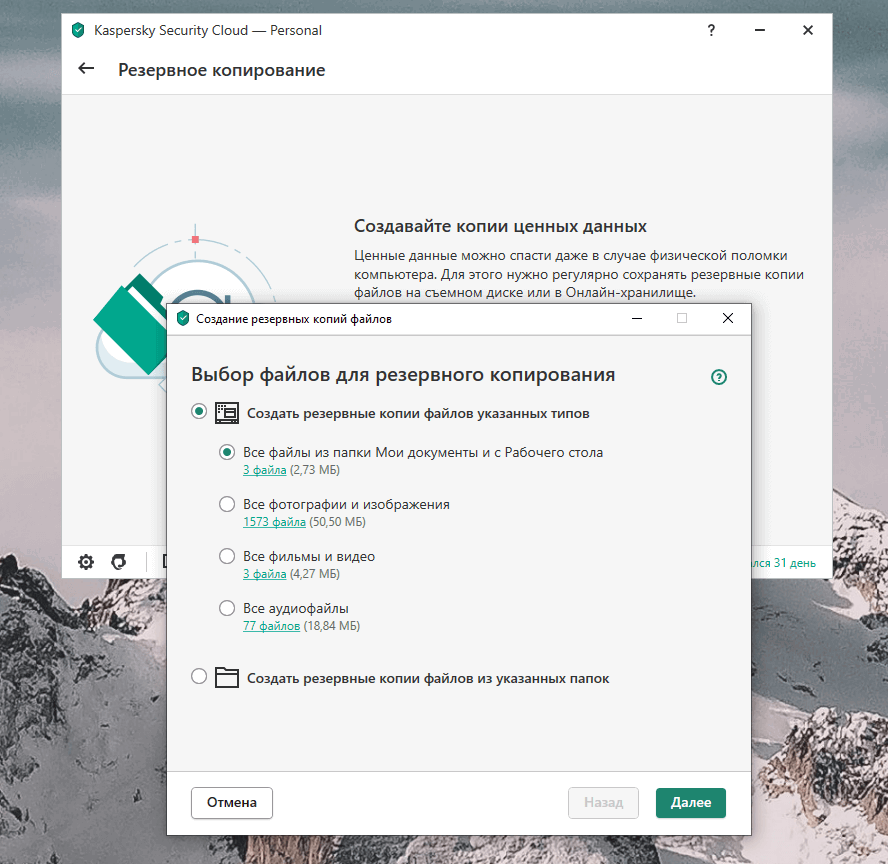This screenshot has height=864, width=888.
Task: Click 'Создавайте копии ценных данных' heading
Action: coord(500,226)
